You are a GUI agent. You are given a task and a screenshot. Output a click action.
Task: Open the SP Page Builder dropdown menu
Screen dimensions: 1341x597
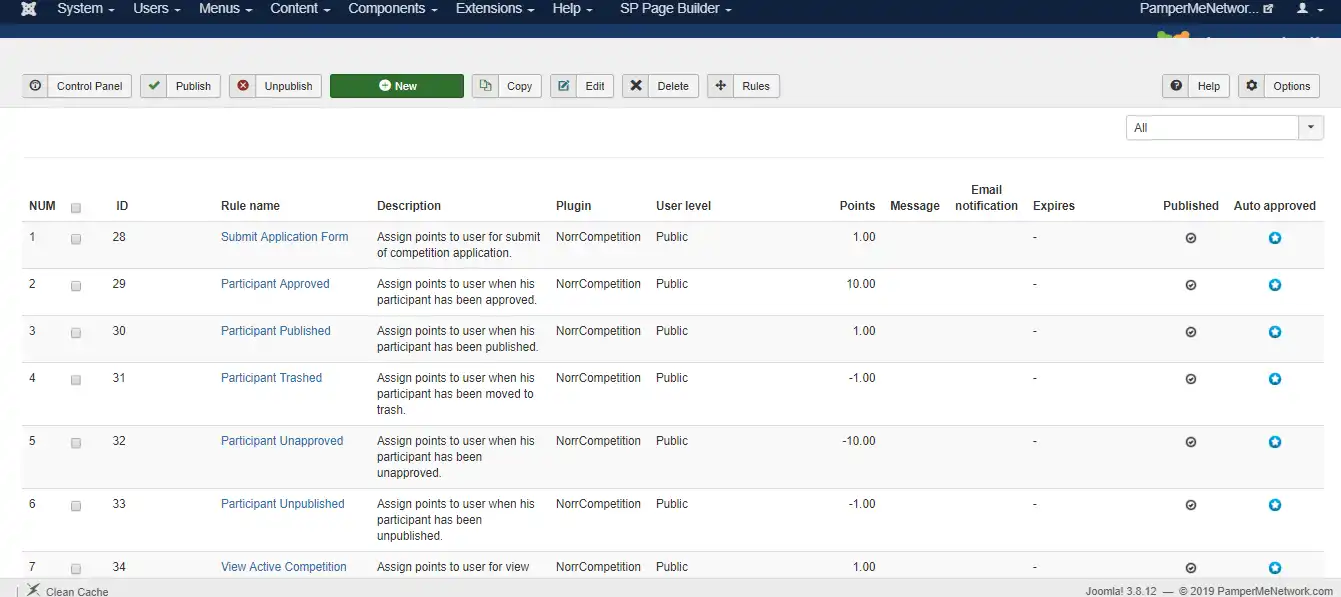pos(675,9)
